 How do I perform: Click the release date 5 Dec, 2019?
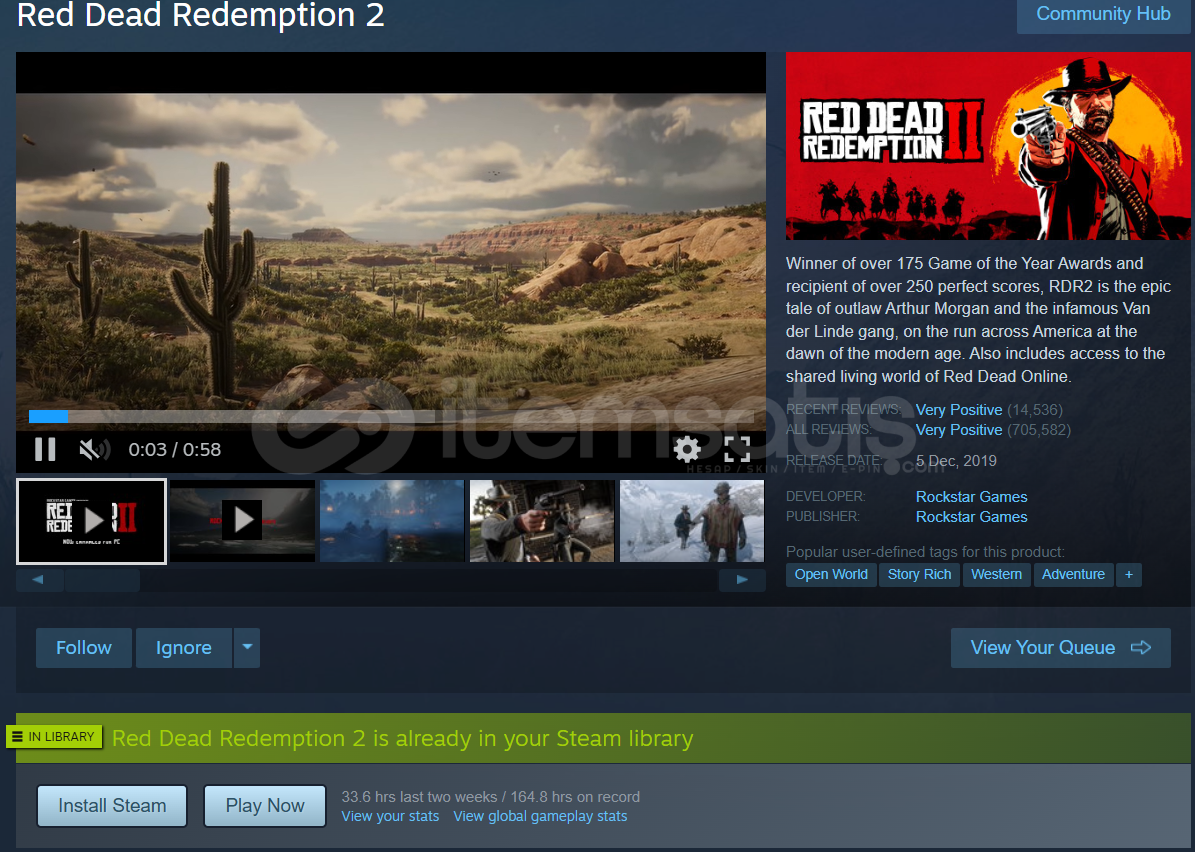(956, 461)
